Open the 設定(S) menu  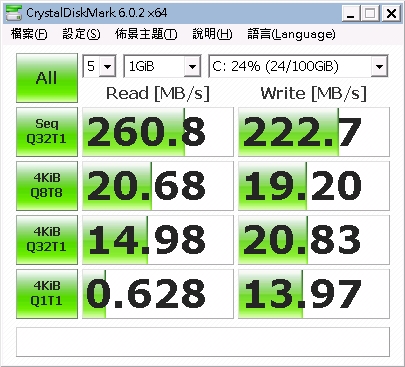[81, 34]
